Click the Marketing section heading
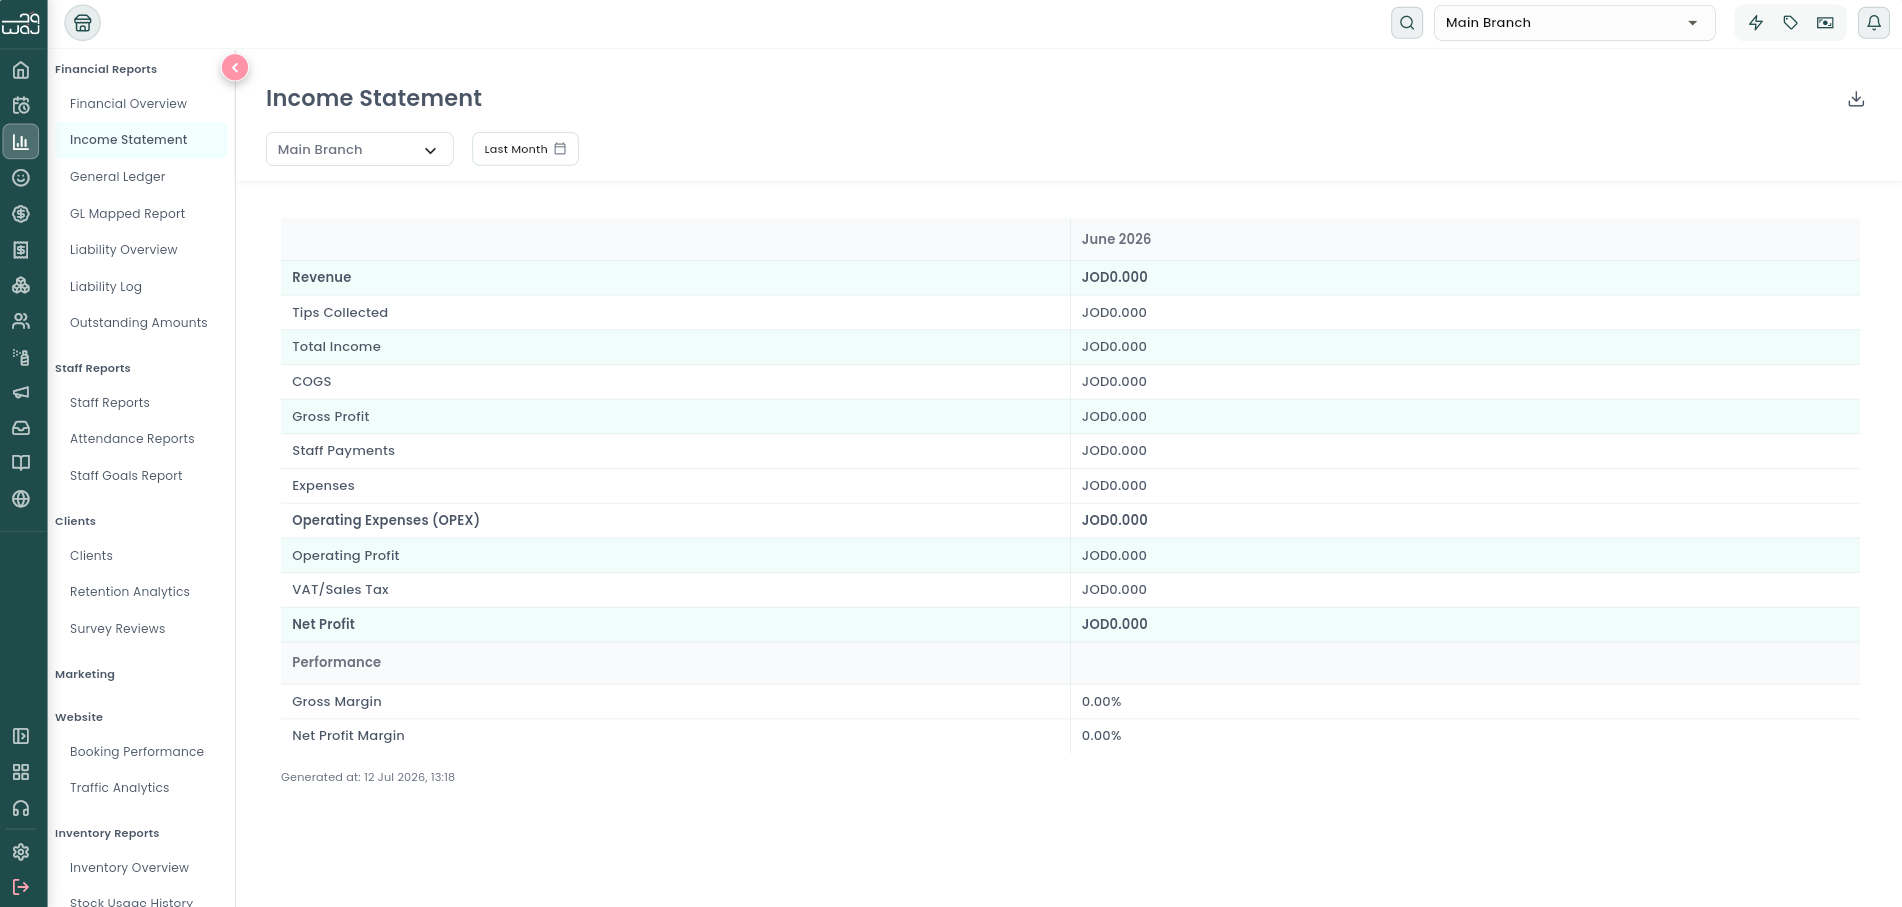Screen dimensions: 1902x907 [85, 675]
